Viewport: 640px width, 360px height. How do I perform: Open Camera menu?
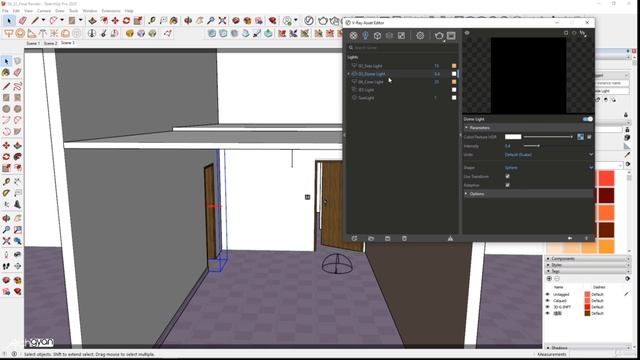coord(44,11)
